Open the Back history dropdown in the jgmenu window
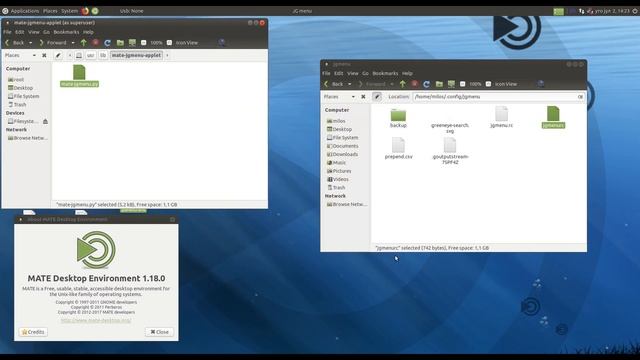The width and height of the screenshot is (640, 360). coord(349,84)
